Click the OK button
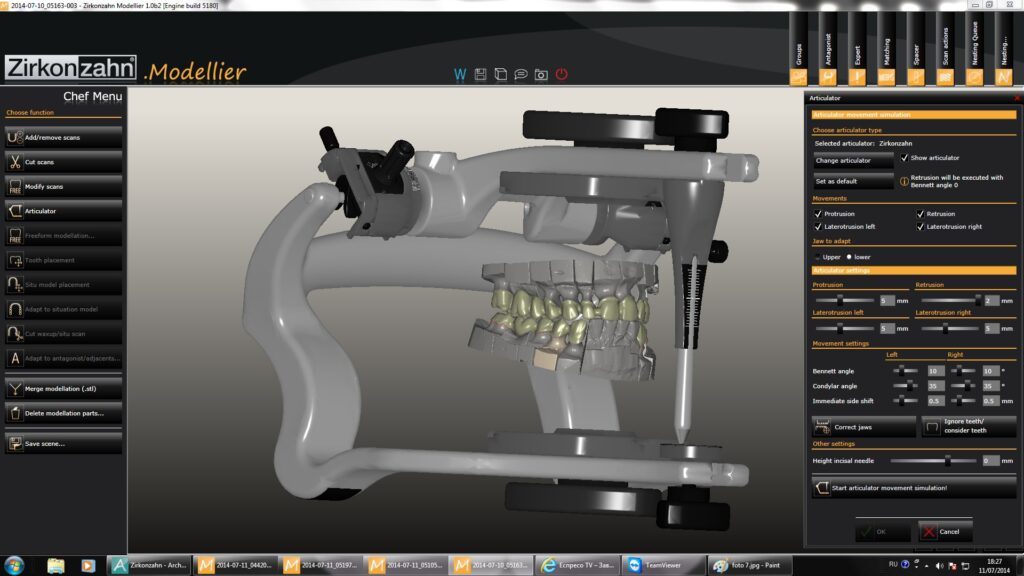The width and height of the screenshot is (1024, 576). click(882, 532)
